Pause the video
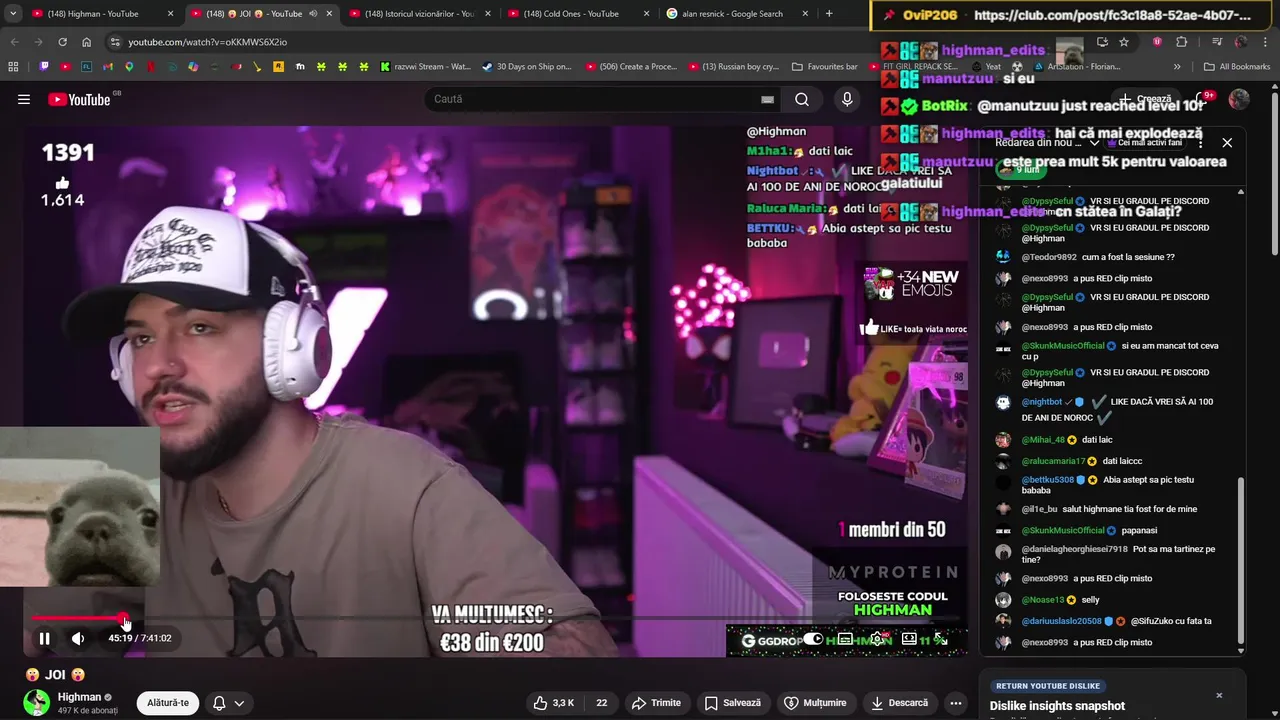 tap(44, 638)
